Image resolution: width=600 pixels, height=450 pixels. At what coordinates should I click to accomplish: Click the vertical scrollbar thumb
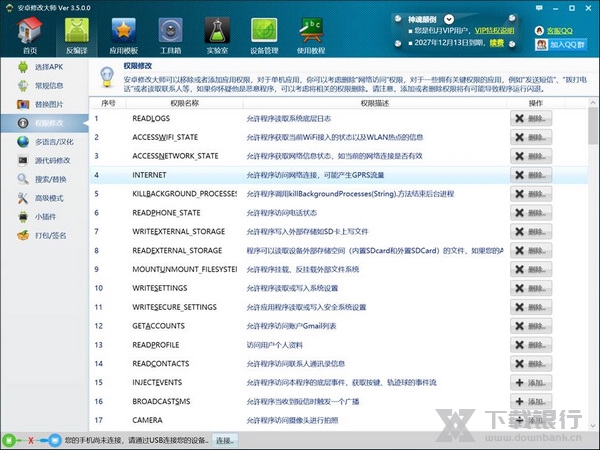[593, 126]
